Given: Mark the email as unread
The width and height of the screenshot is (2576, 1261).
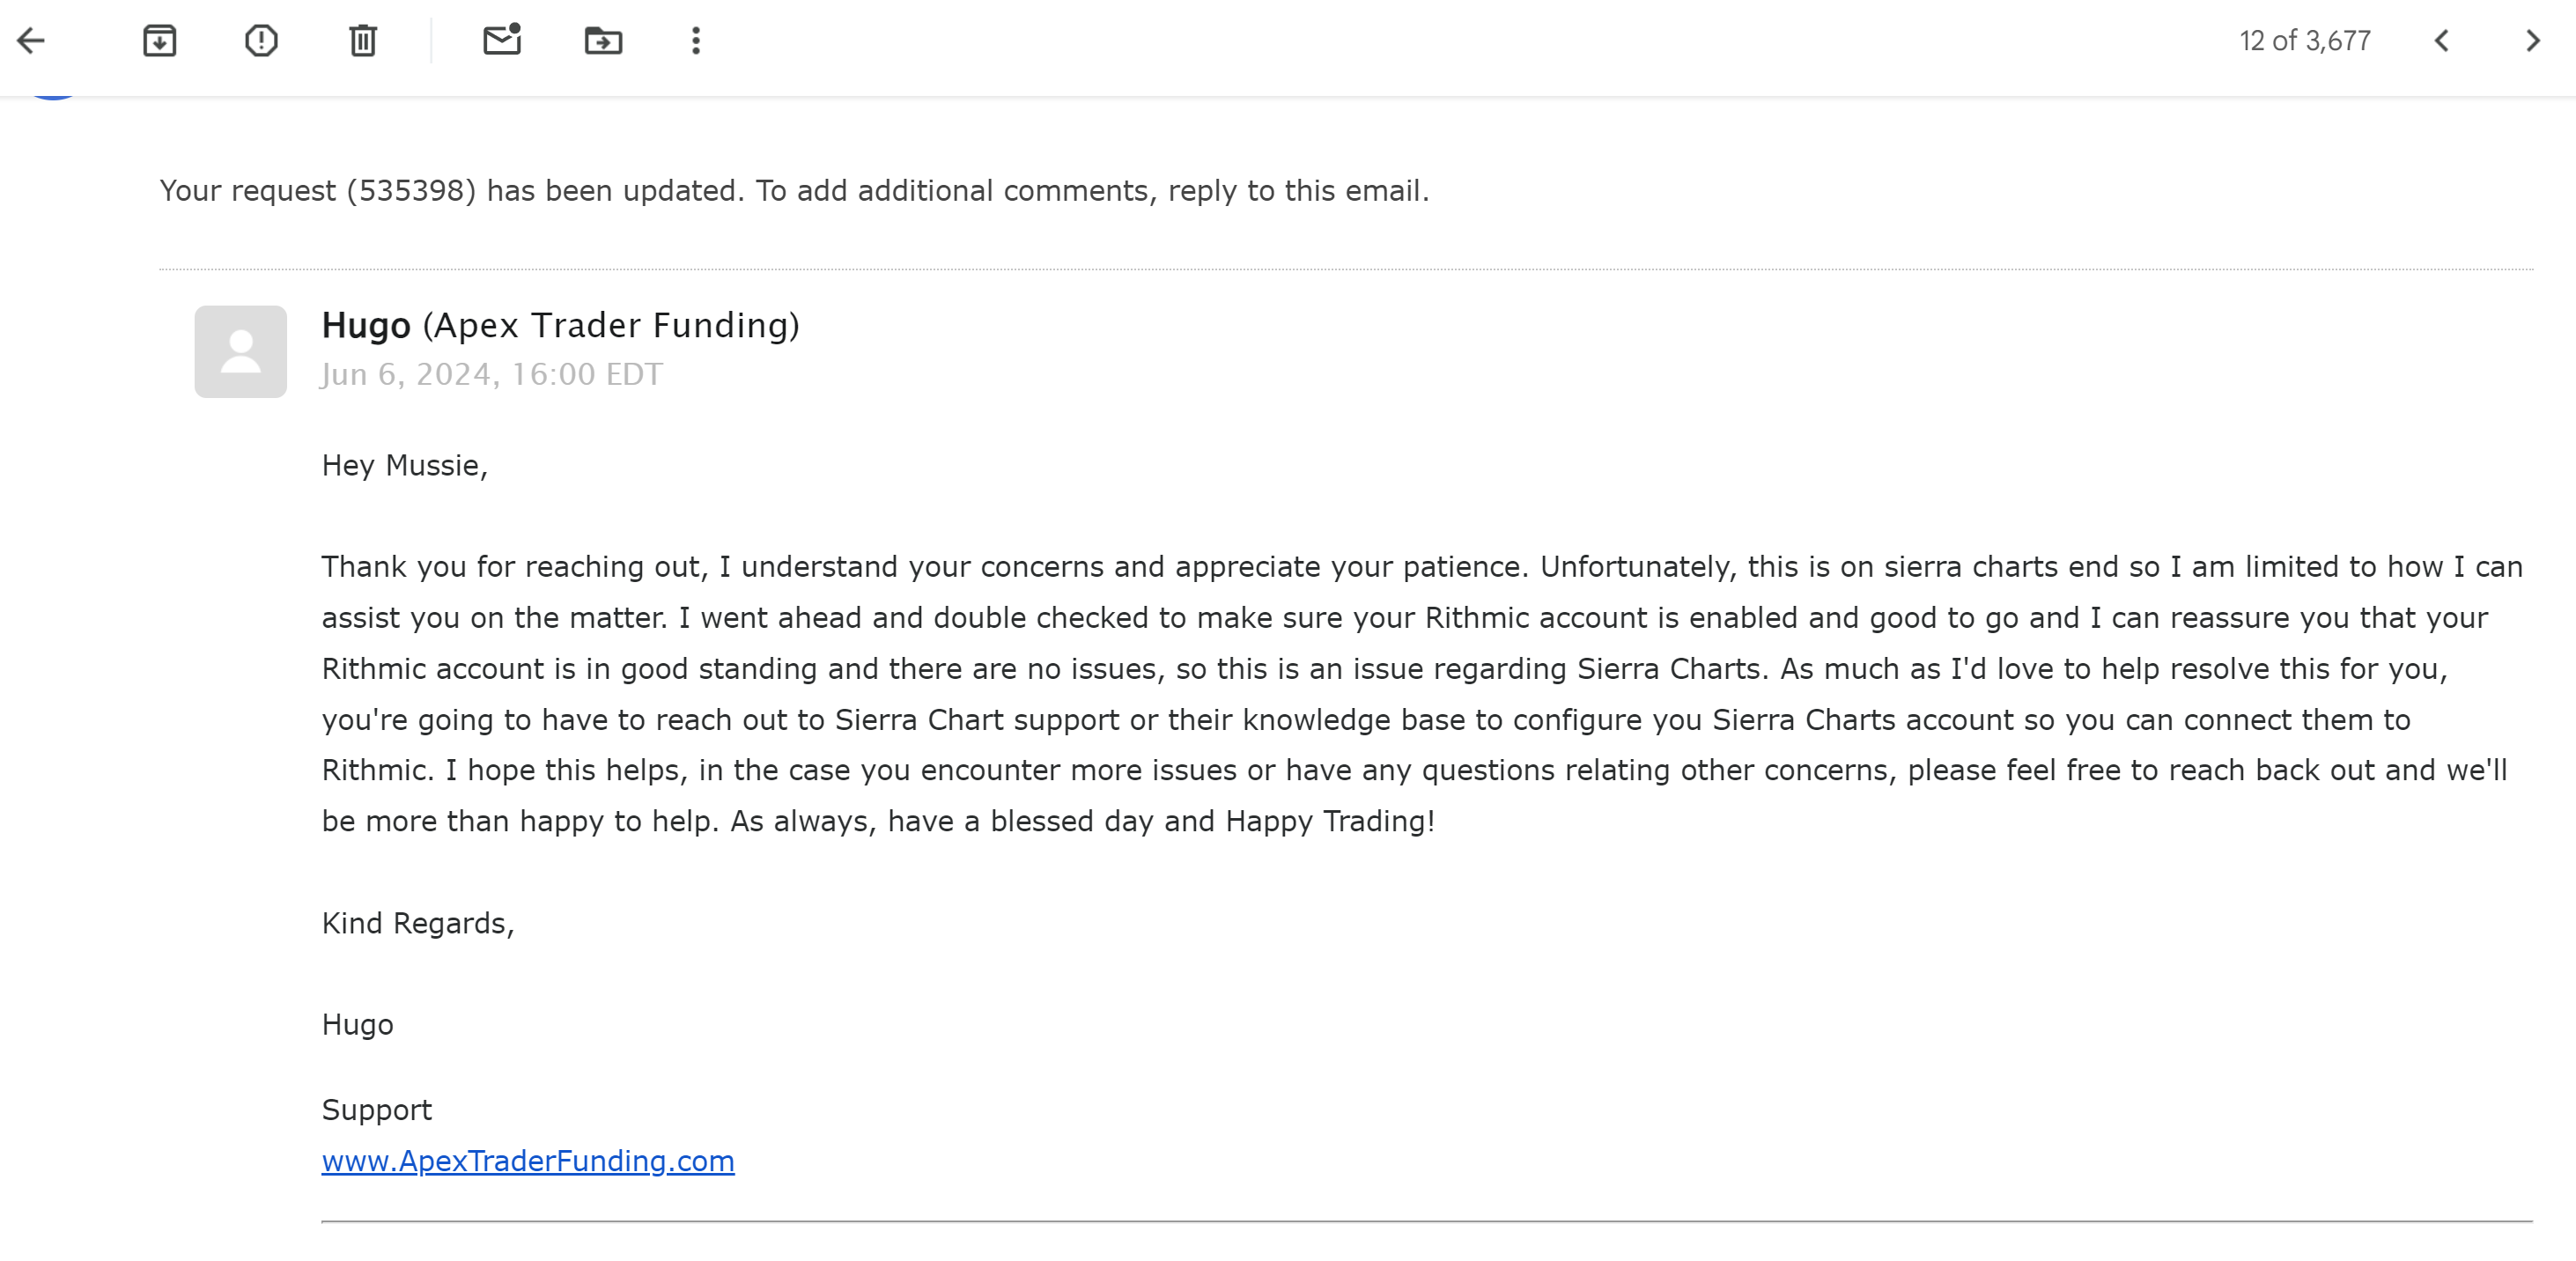Looking at the screenshot, I should tap(502, 41).
